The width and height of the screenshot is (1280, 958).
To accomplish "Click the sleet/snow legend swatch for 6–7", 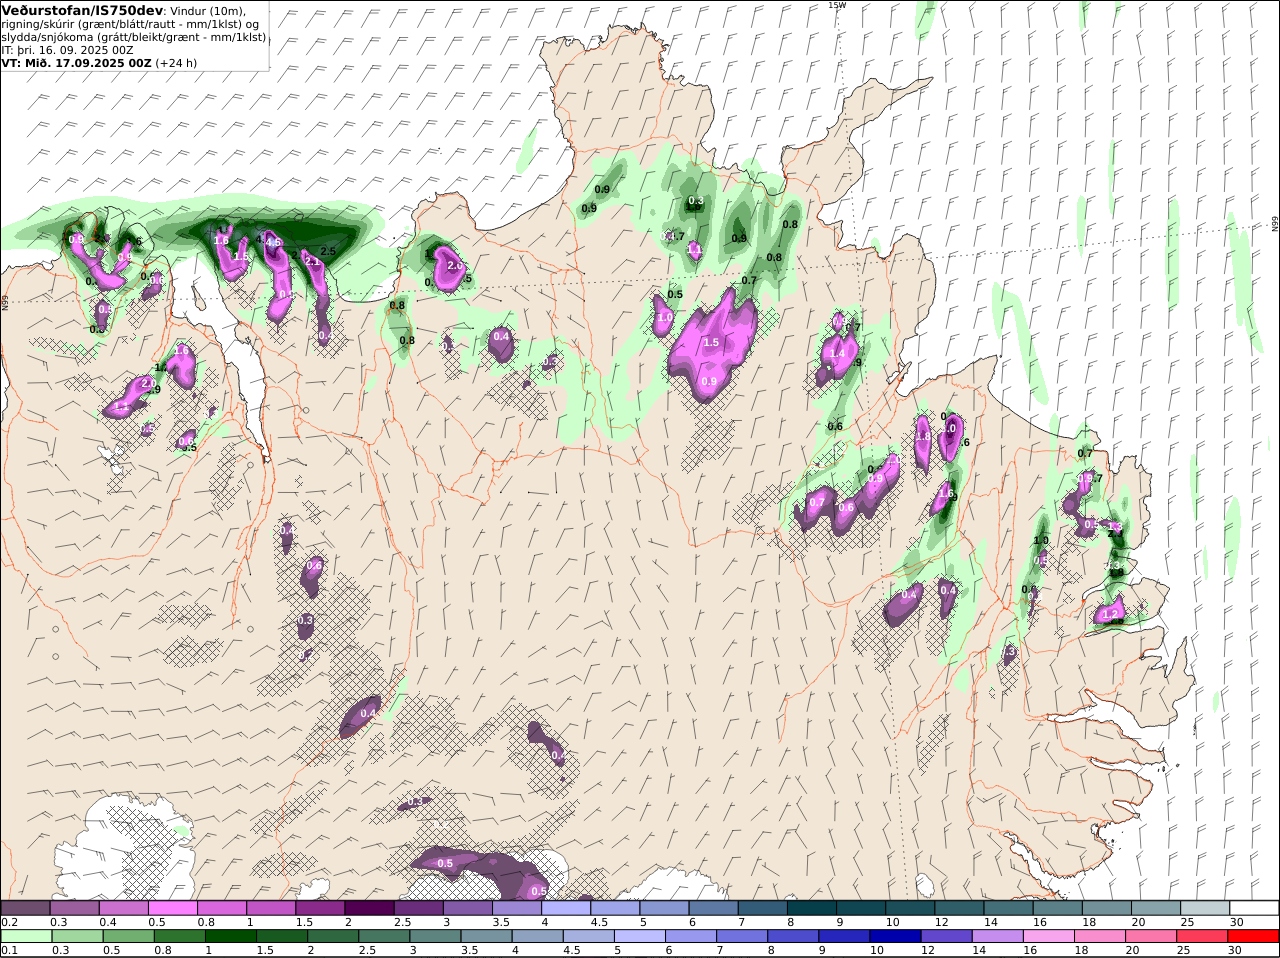I will [713, 908].
